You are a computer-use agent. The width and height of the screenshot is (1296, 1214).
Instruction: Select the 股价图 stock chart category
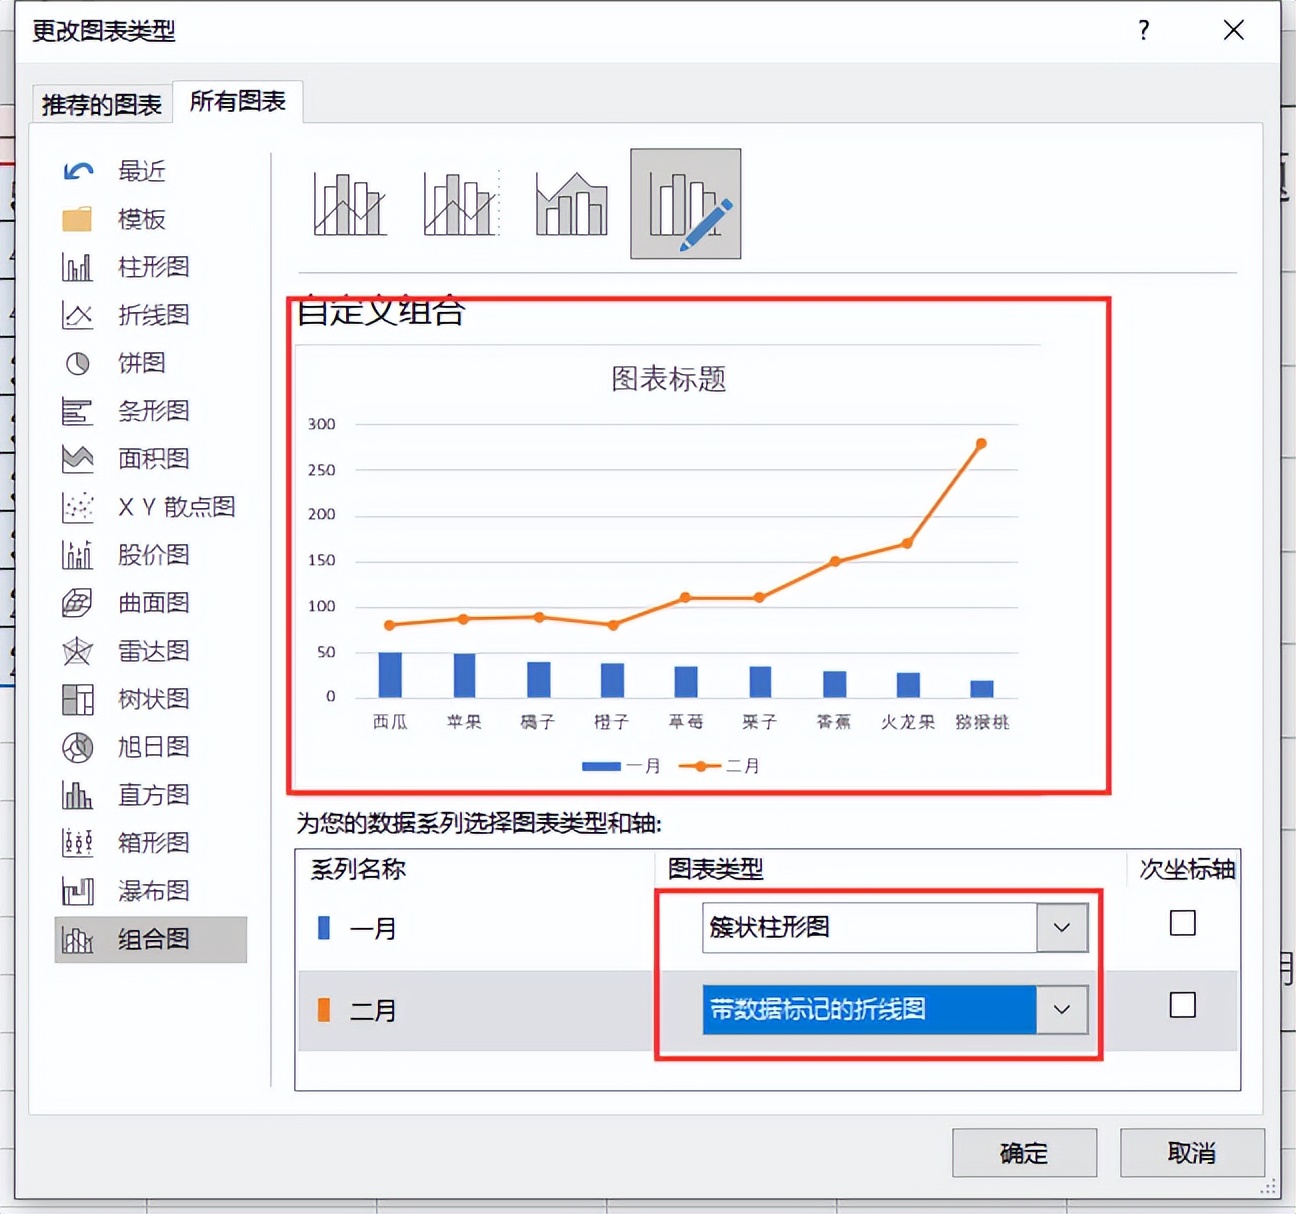point(153,555)
